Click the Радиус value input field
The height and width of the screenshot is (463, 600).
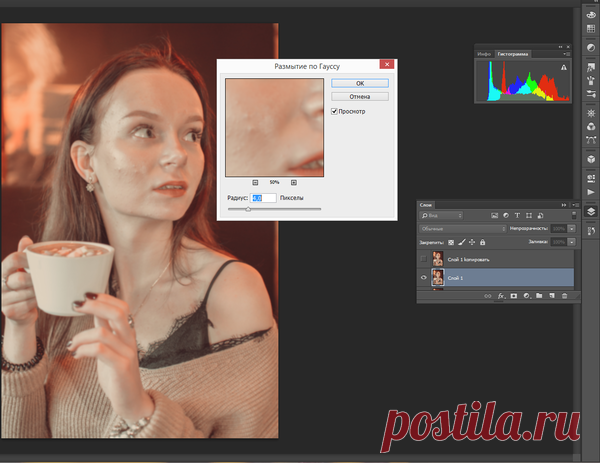pos(263,198)
